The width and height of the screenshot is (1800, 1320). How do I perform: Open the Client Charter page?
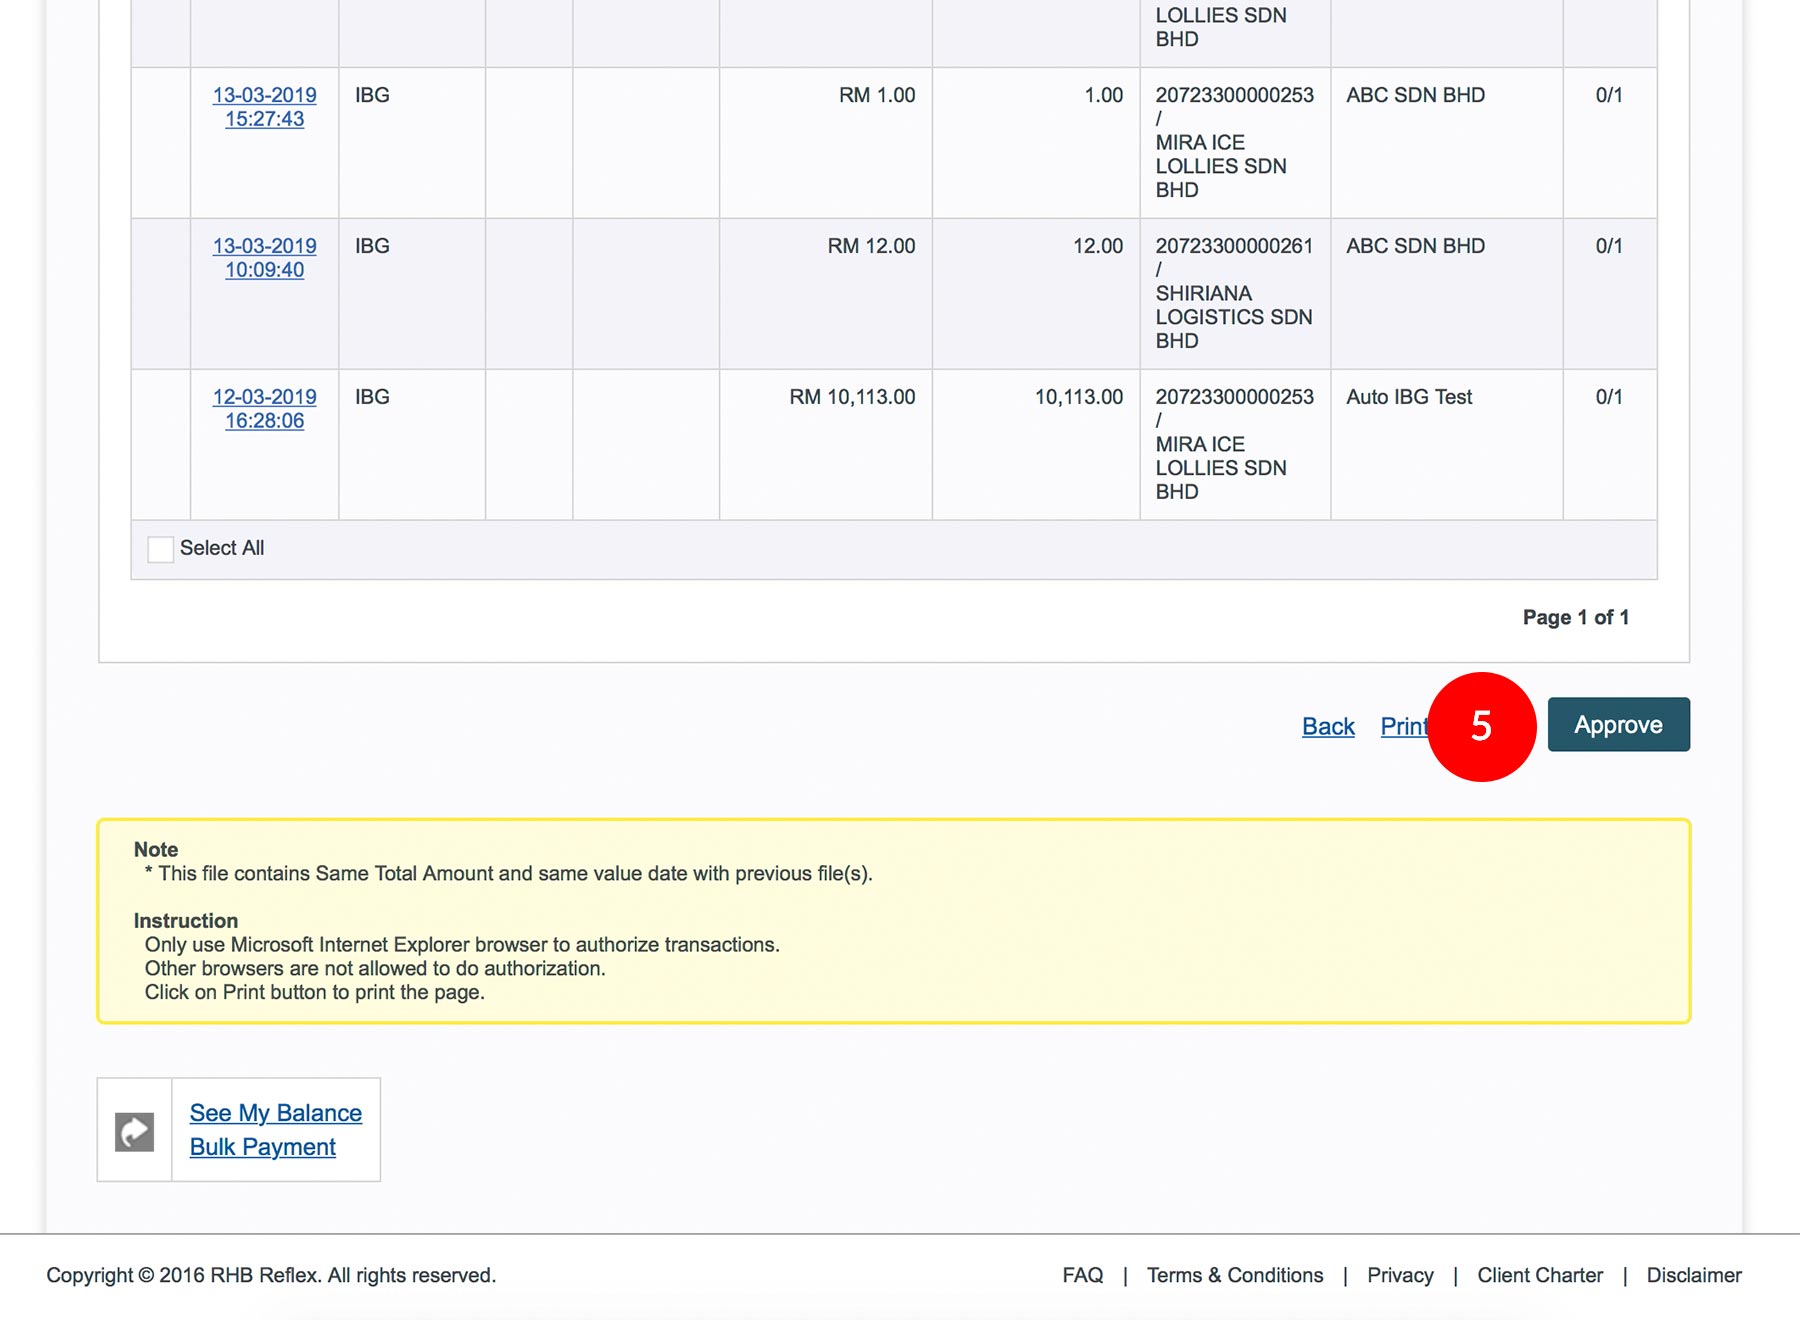click(x=1539, y=1275)
